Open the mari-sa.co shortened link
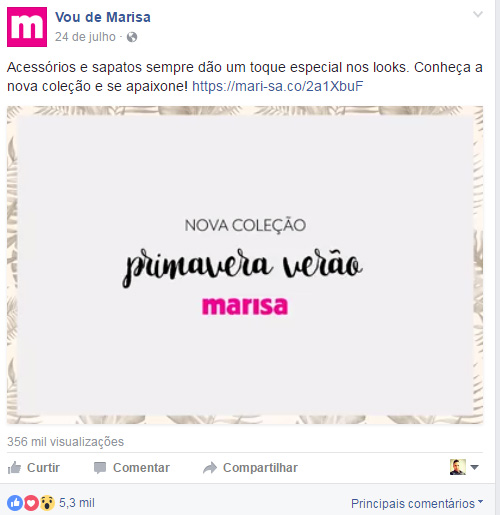This screenshot has width=500, height=515. point(277,86)
